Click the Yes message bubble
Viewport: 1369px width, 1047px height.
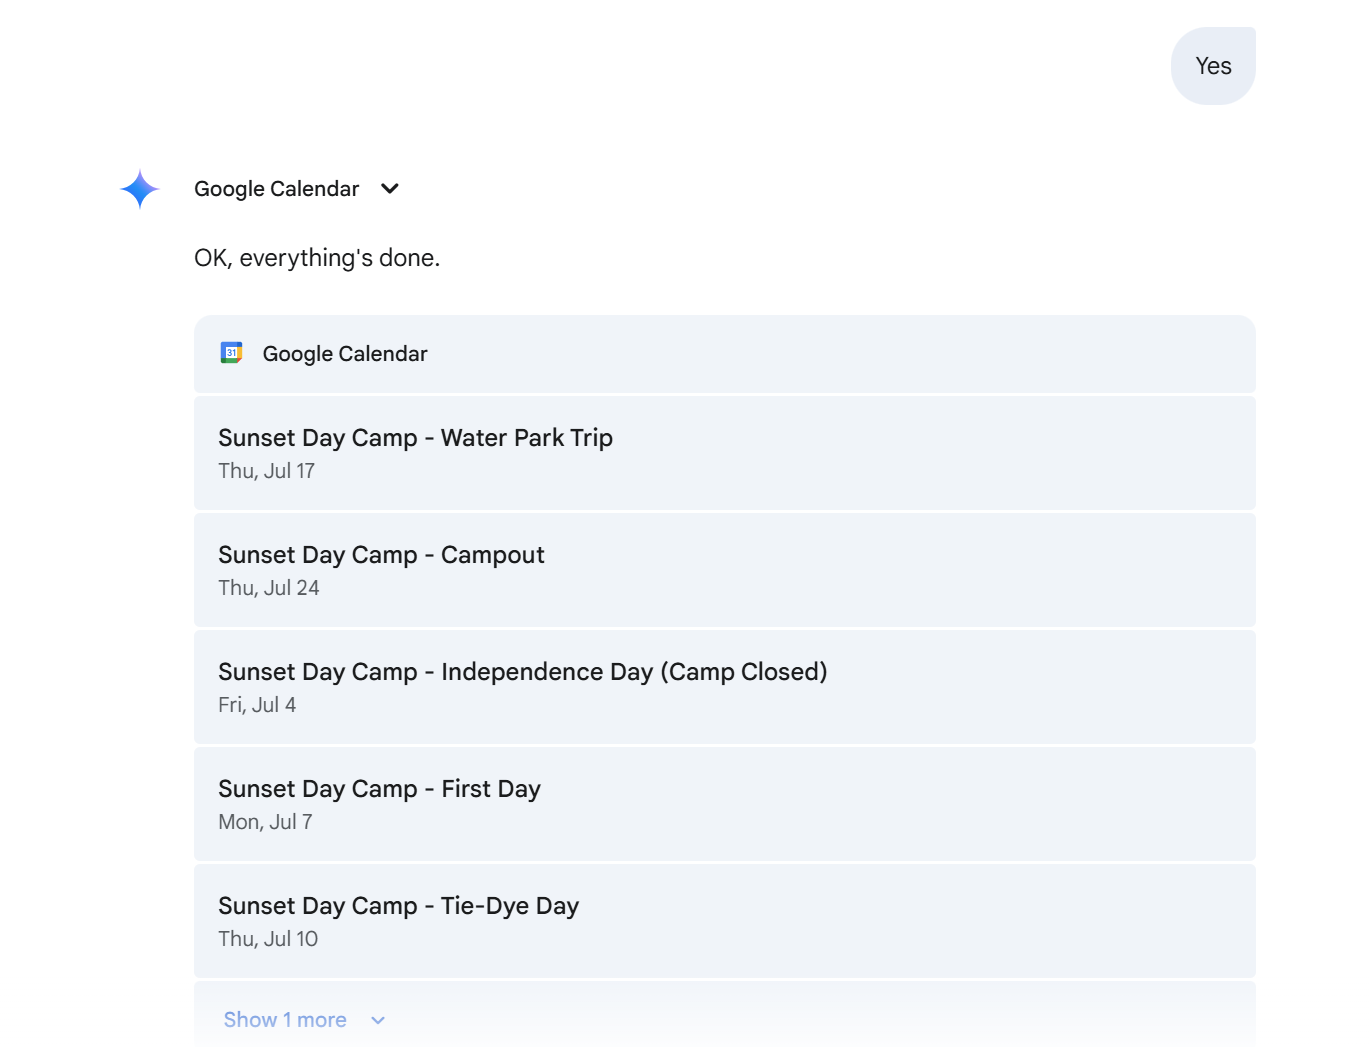1213,66
